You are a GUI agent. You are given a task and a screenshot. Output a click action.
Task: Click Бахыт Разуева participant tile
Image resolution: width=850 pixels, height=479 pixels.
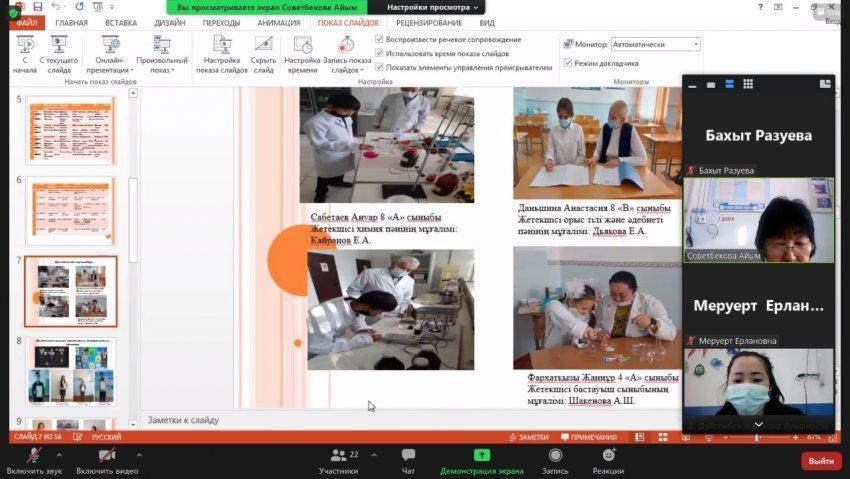pyautogui.click(x=759, y=135)
